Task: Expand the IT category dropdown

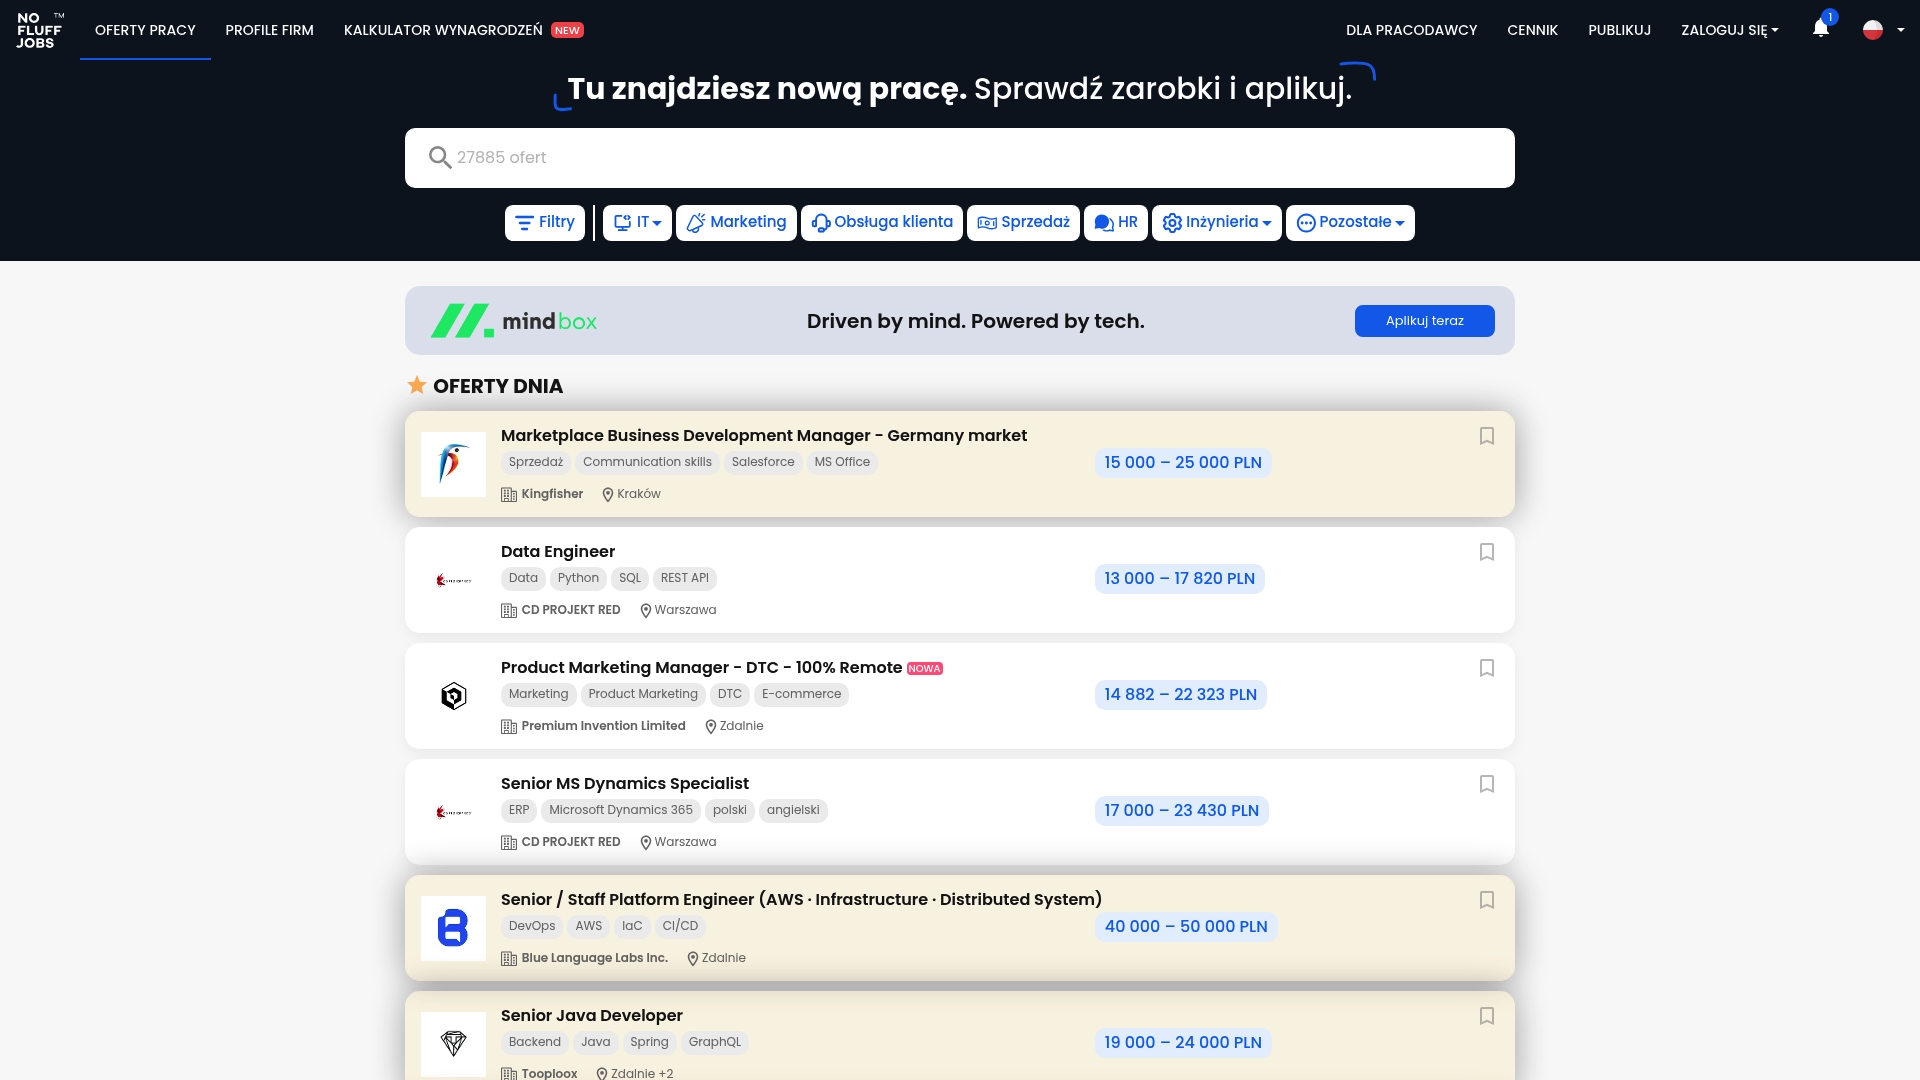Action: 637,223
